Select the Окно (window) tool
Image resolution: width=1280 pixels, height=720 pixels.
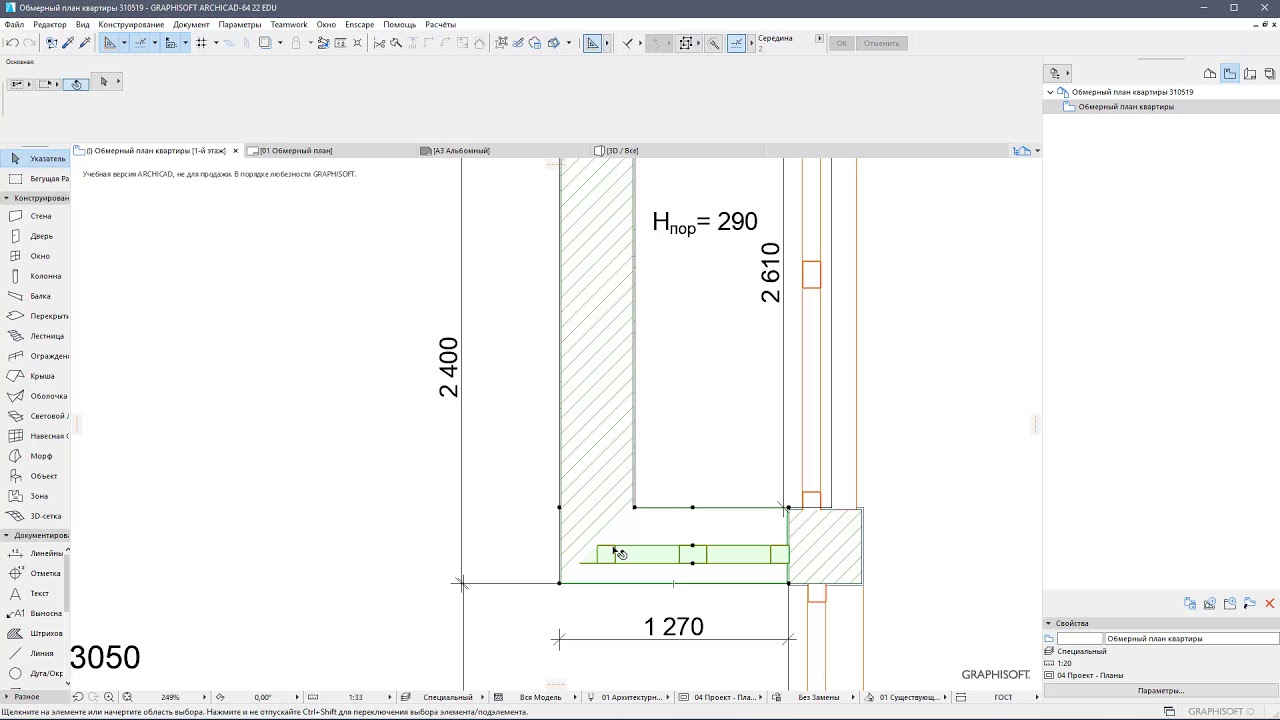click(x=35, y=256)
